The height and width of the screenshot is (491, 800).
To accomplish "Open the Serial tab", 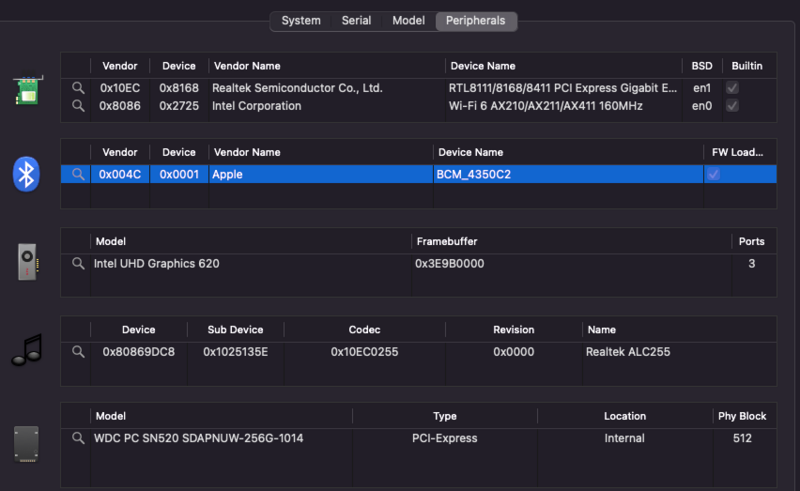I will (356, 20).
